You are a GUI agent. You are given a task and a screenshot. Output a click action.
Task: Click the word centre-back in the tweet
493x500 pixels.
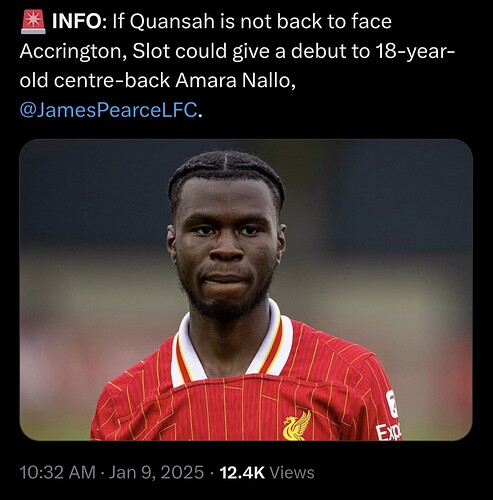click(x=111, y=81)
